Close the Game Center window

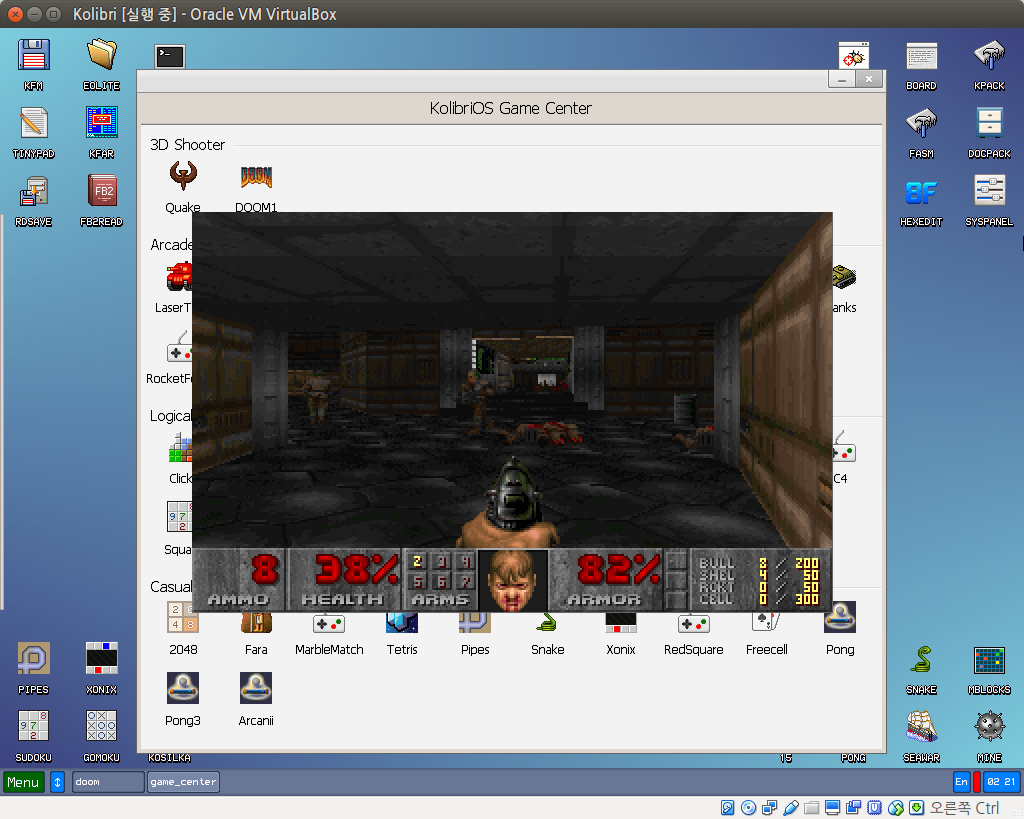pos(869,80)
